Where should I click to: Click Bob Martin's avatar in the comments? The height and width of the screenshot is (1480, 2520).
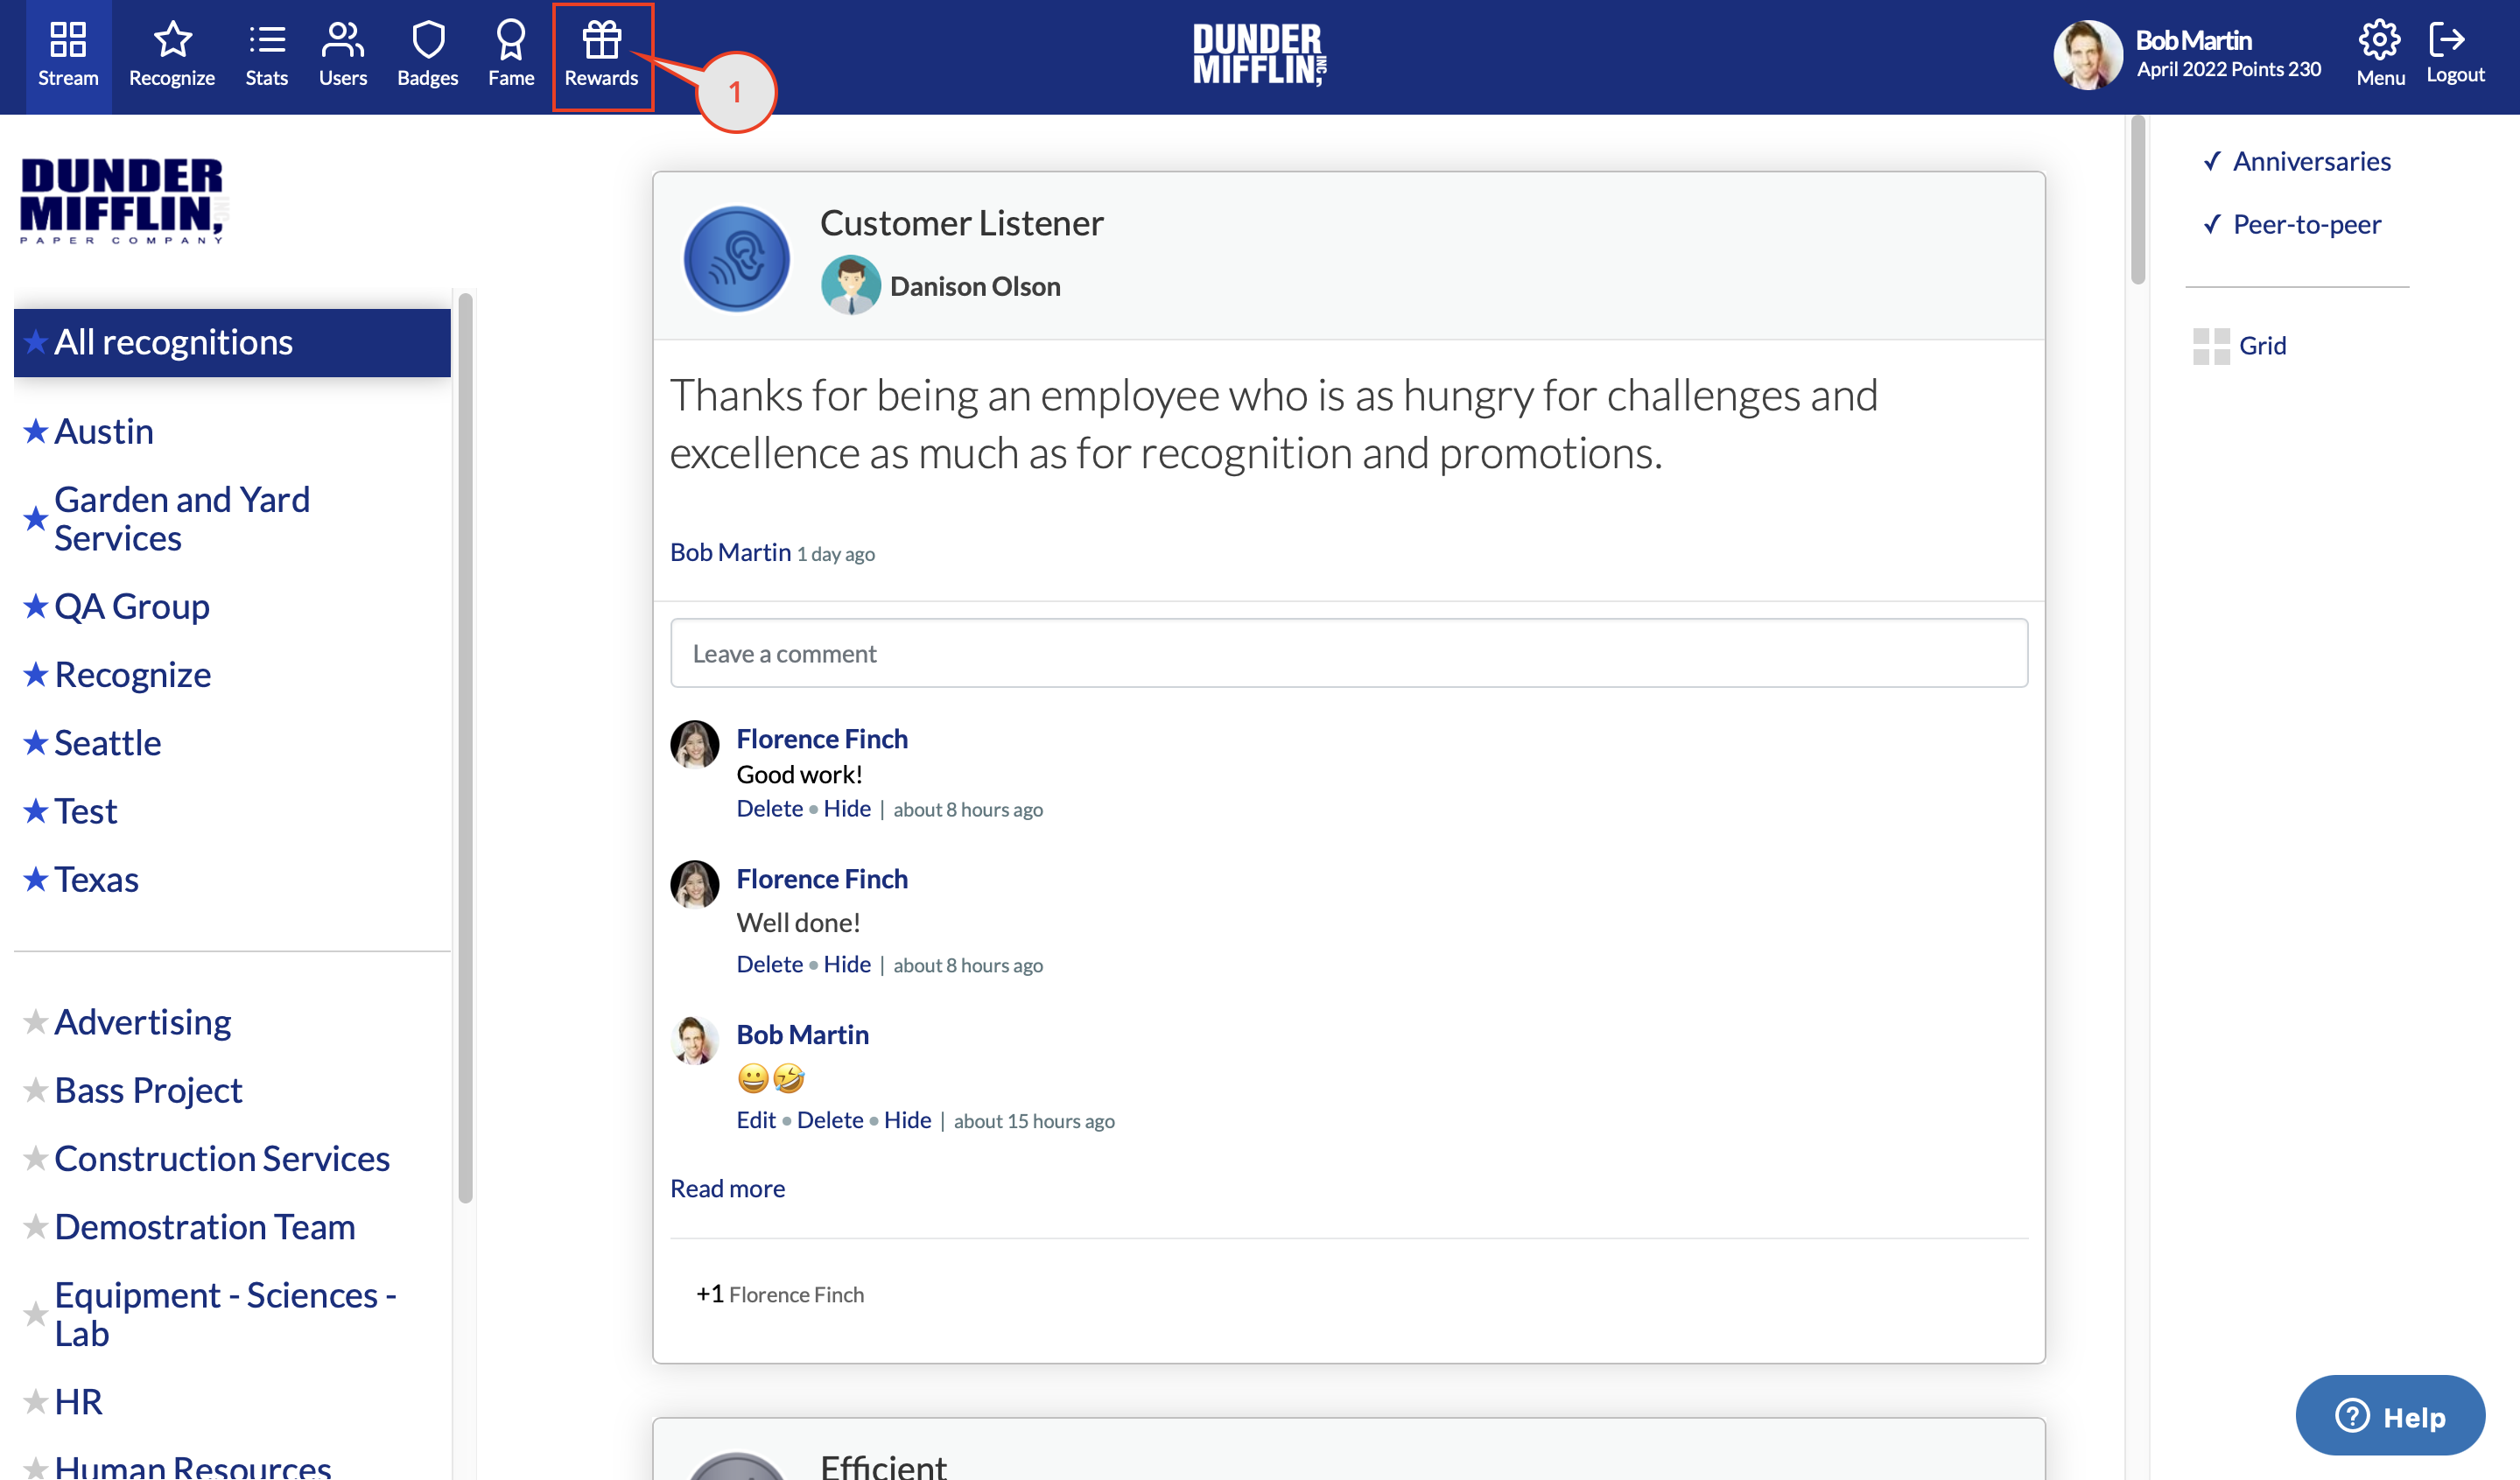click(x=694, y=1041)
